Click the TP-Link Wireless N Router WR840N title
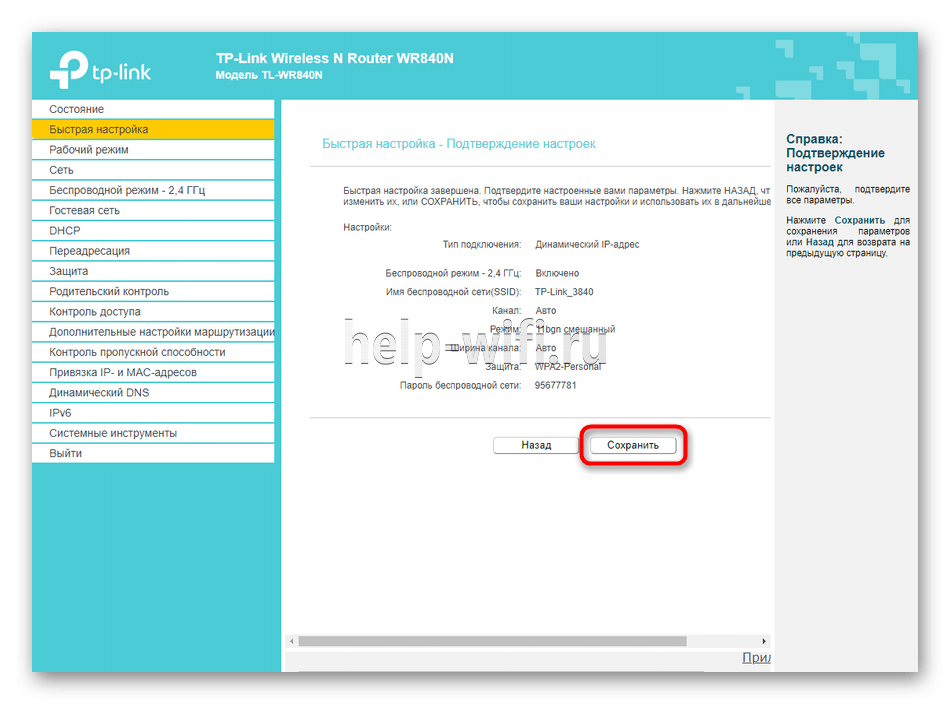The image size is (950, 704). tap(334, 58)
